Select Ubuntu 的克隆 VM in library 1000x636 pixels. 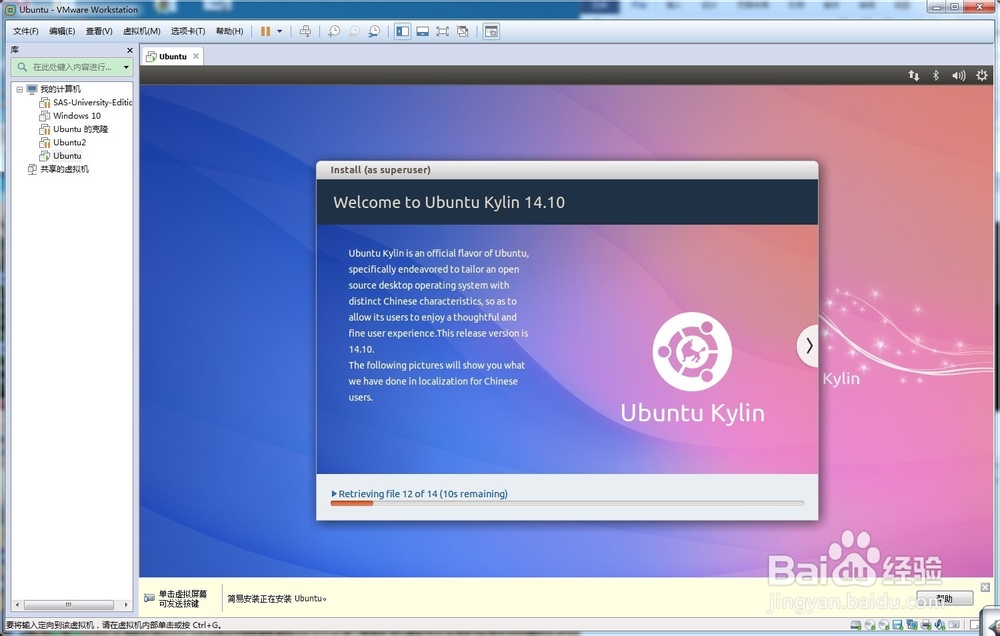(80, 129)
